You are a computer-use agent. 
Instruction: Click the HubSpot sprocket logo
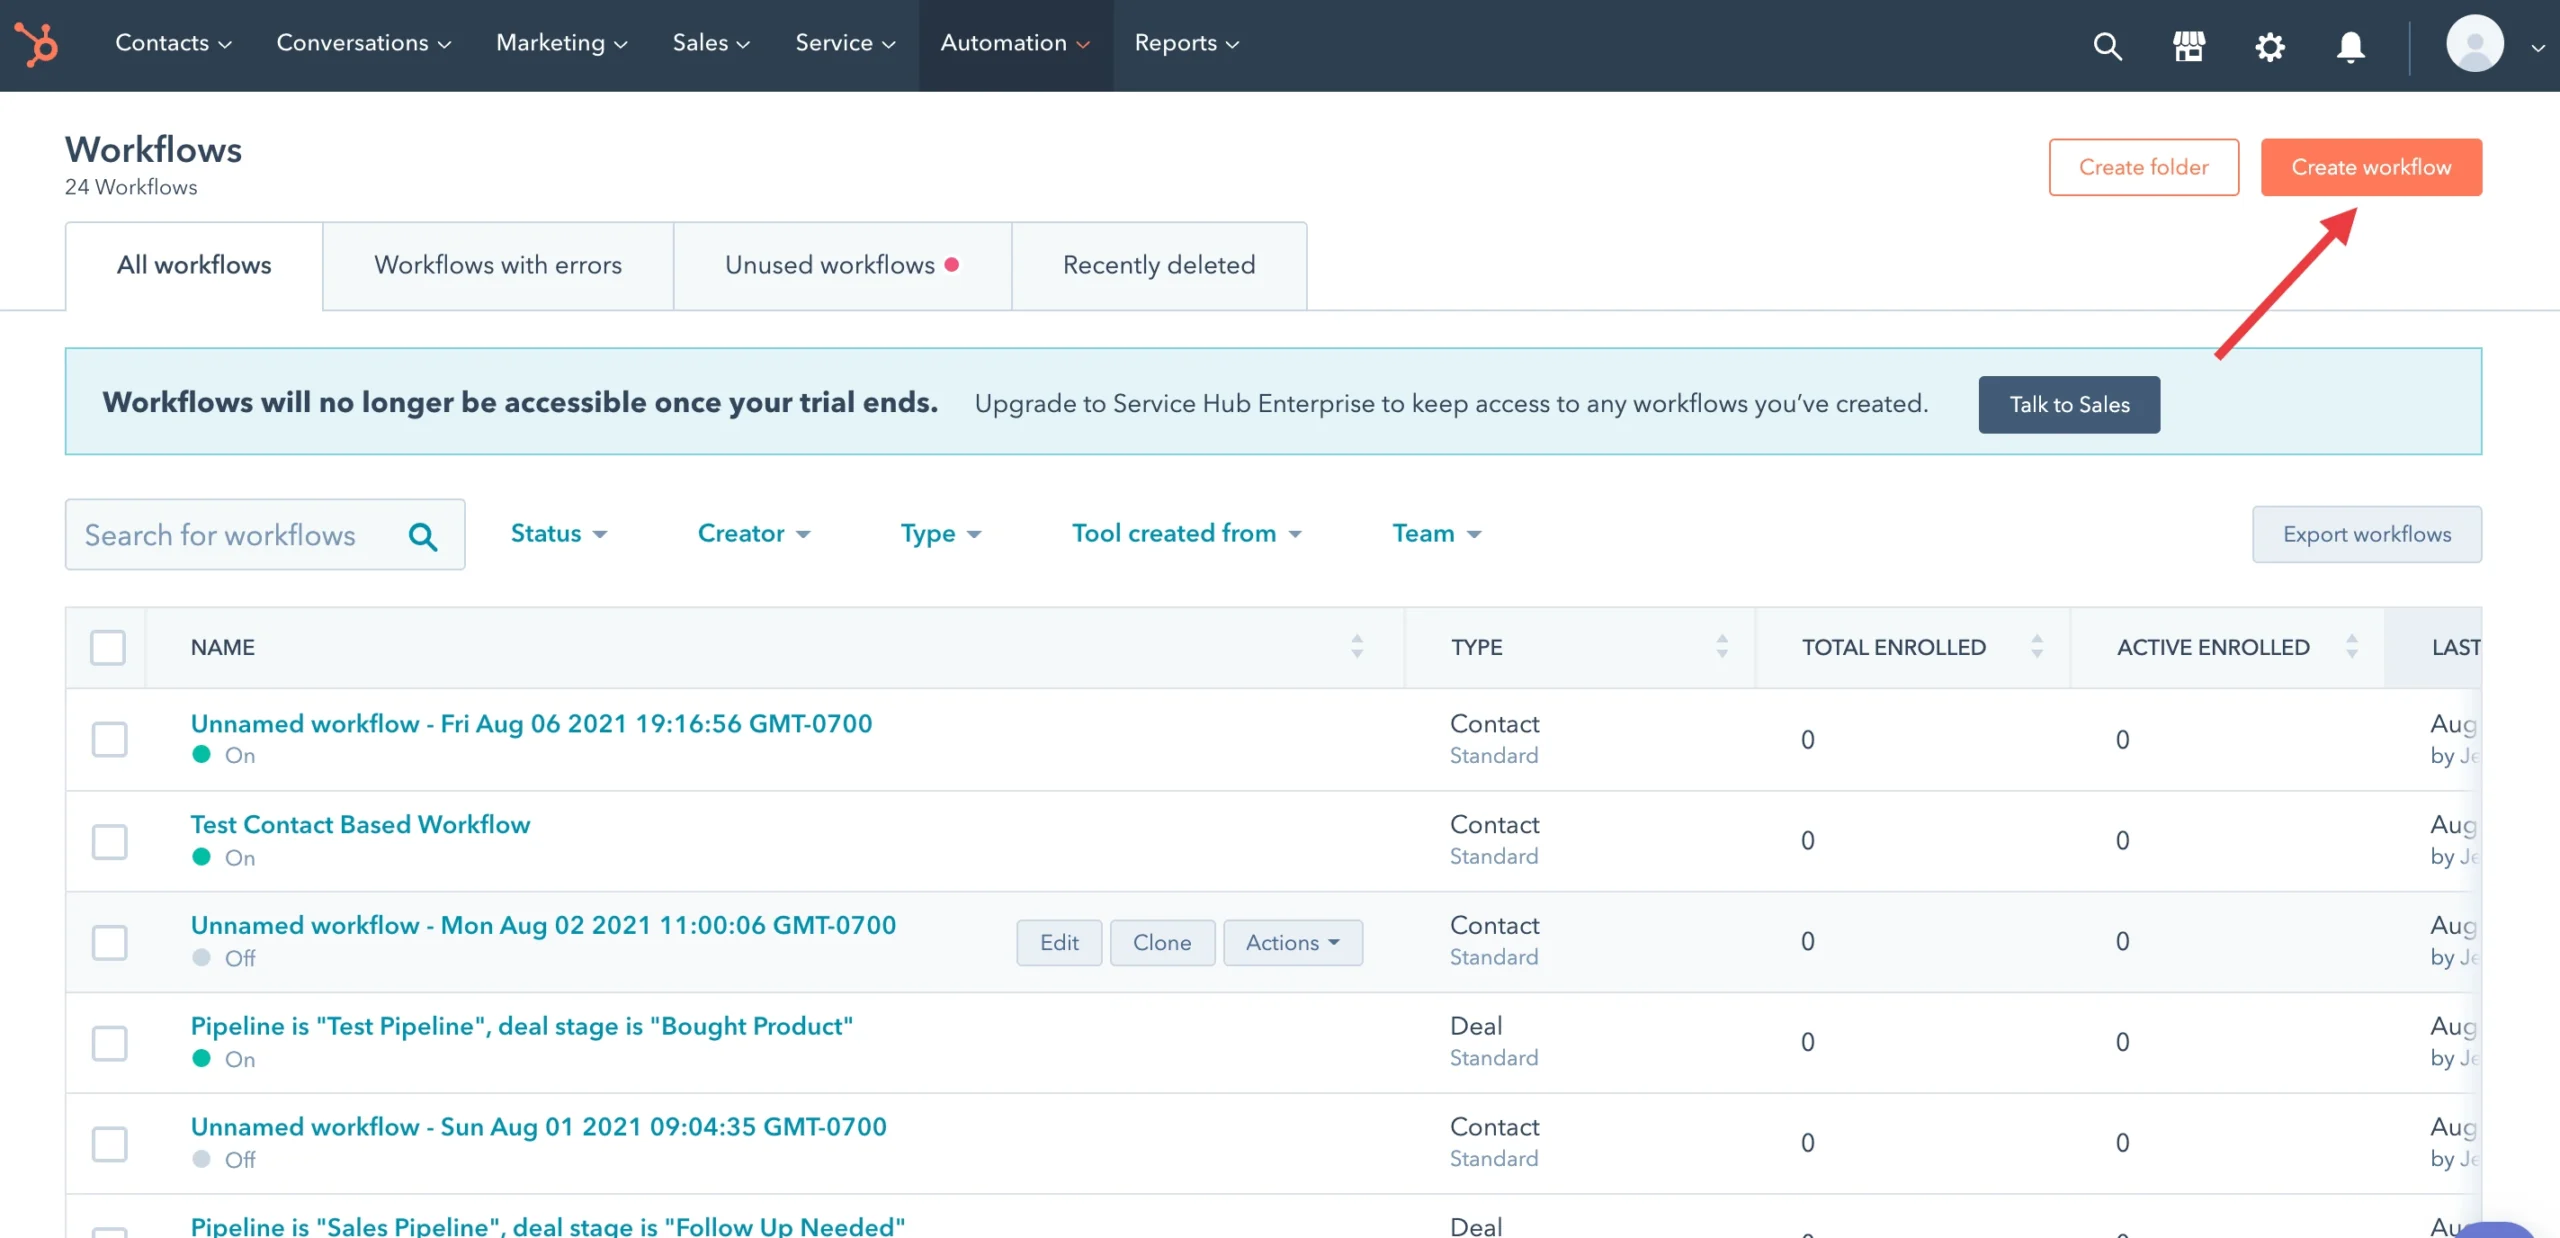[37, 44]
